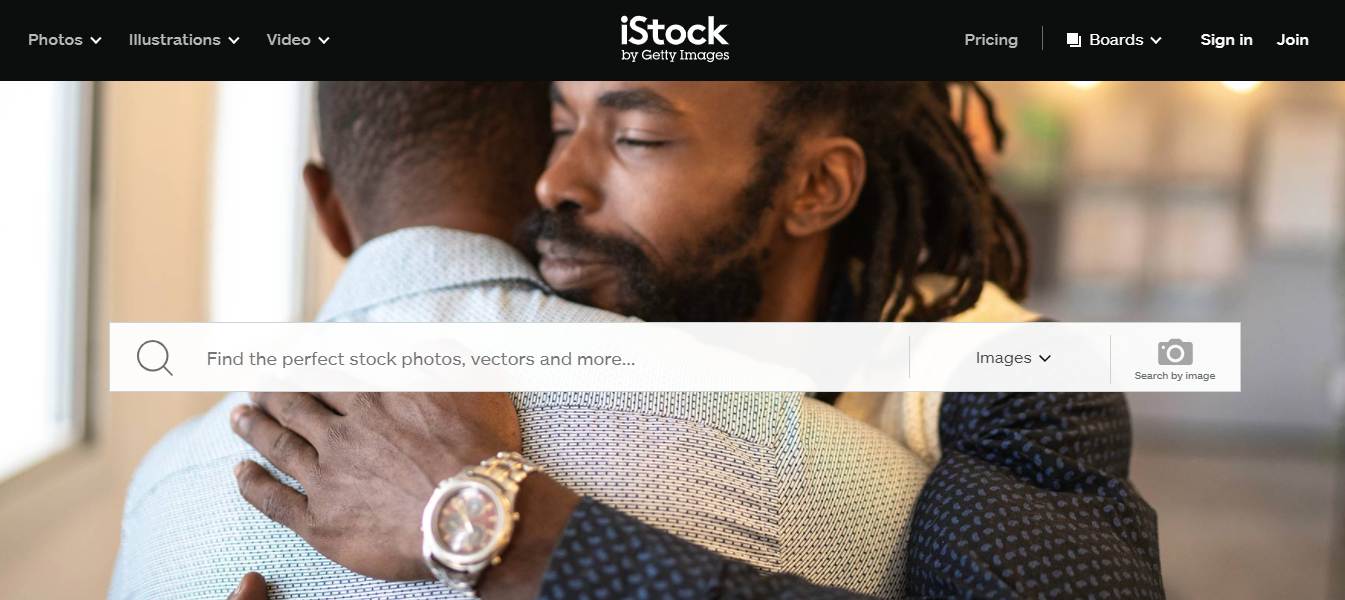
Task: Click the 'by Getty Images' tagline text
Action: [x=675, y=56]
